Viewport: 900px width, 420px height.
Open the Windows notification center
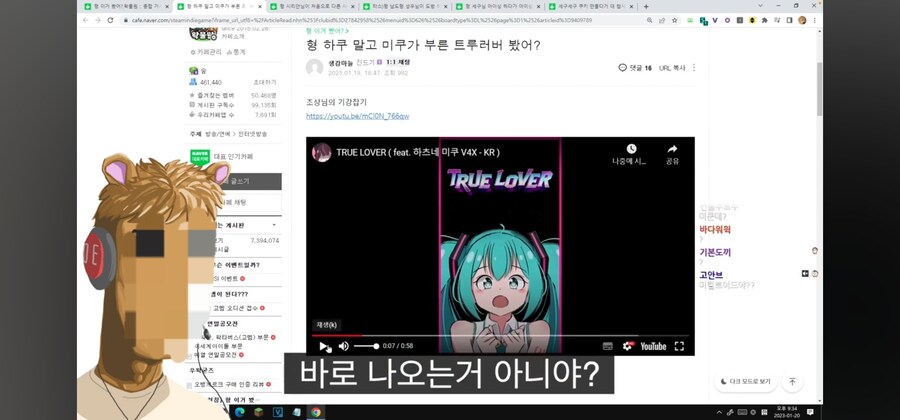pos(810,412)
